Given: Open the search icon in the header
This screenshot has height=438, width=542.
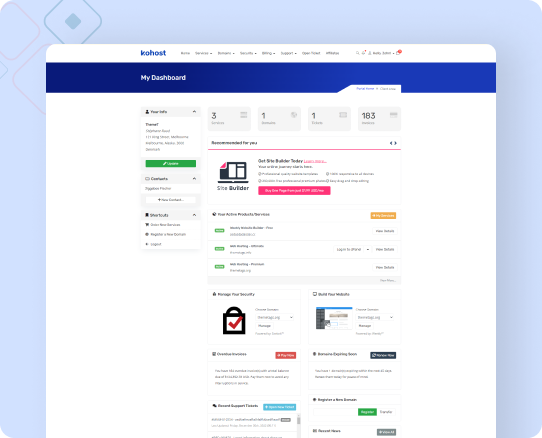Looking at the screenshot, I should click(x=357, y=53).
